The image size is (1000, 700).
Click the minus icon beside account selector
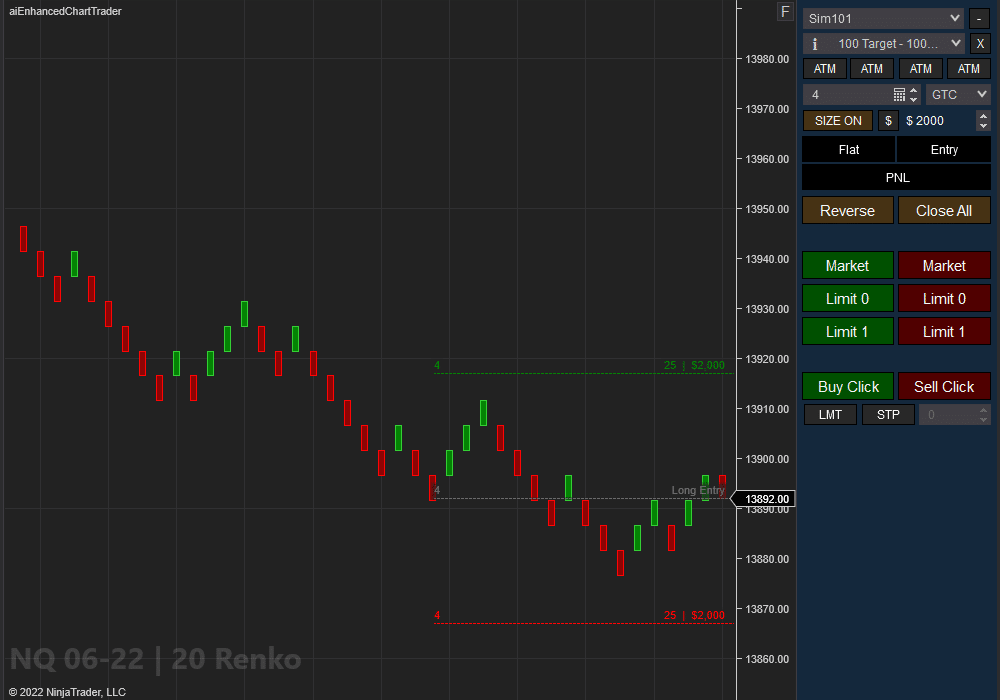(978, 18)
